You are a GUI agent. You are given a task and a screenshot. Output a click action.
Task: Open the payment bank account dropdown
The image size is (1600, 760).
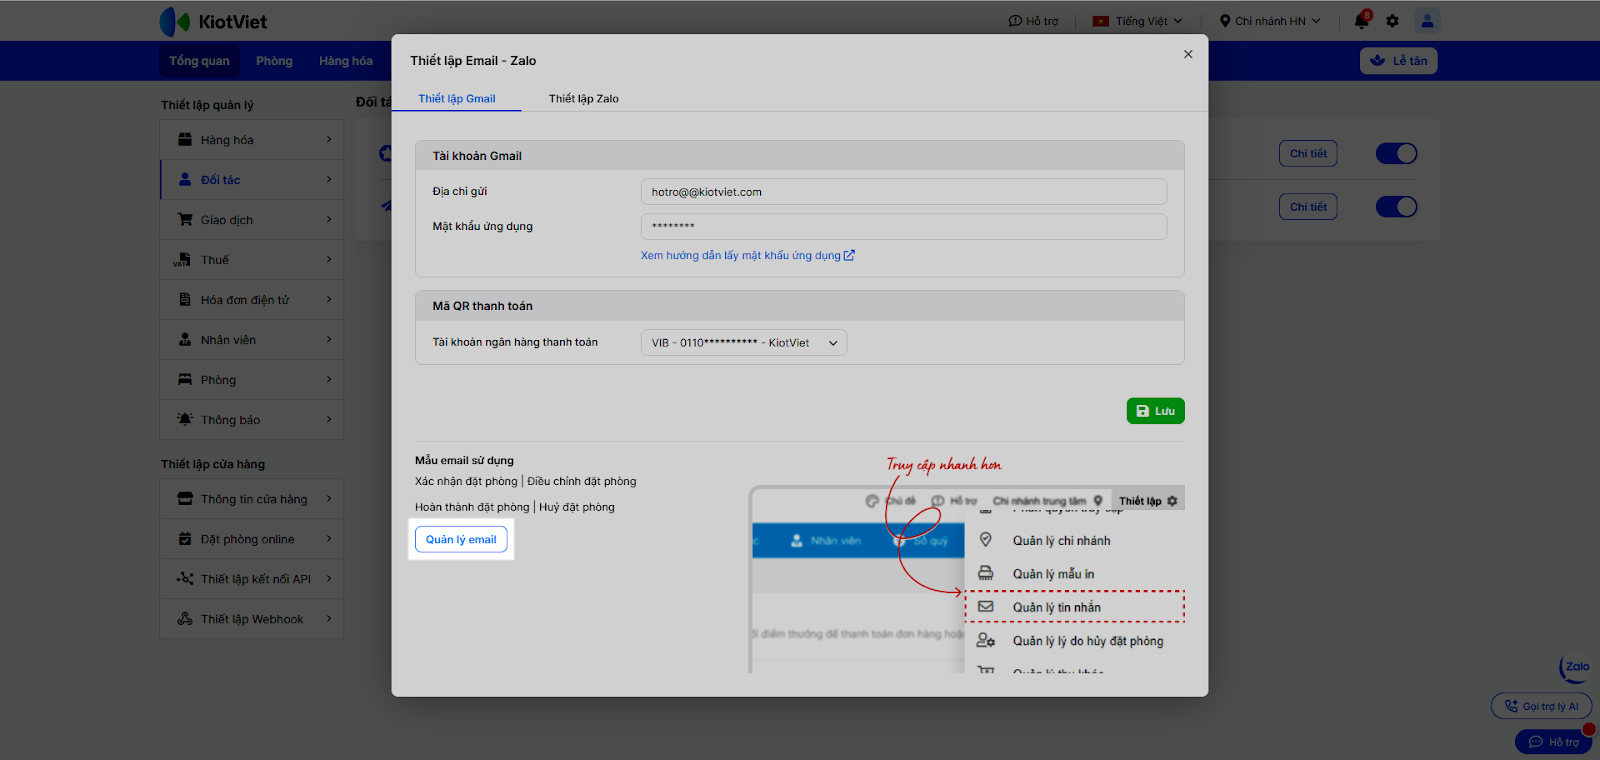[744, 343]
